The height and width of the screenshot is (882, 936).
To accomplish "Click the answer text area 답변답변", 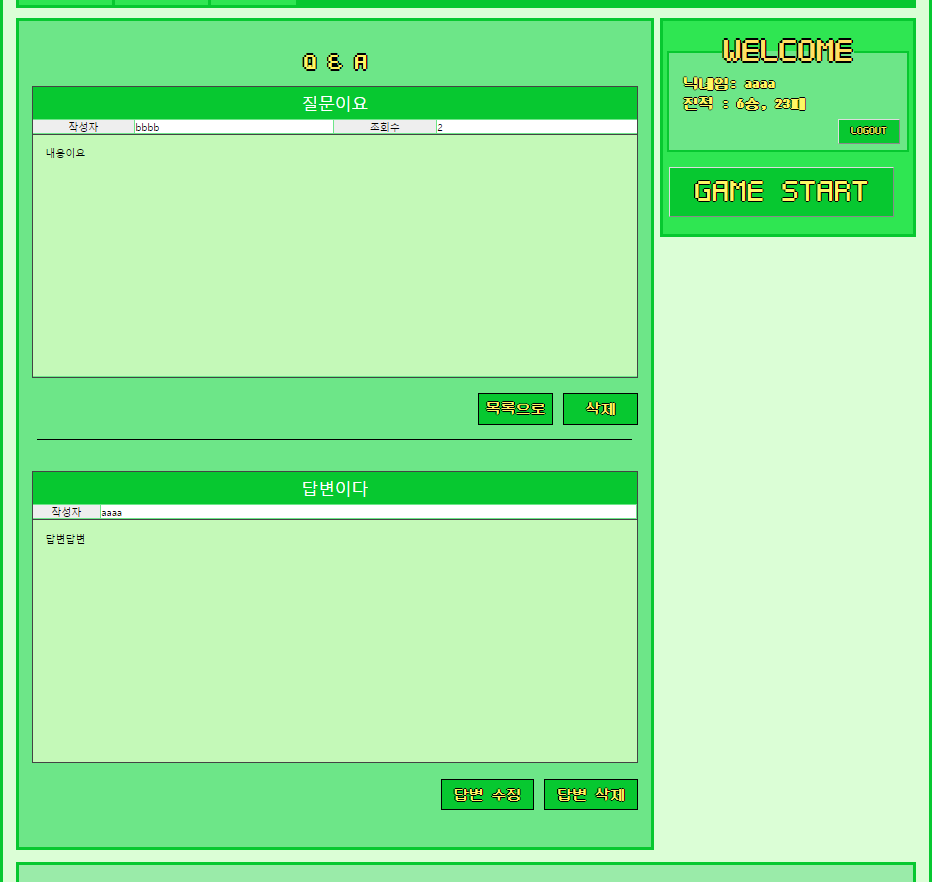I will point(334,640).
